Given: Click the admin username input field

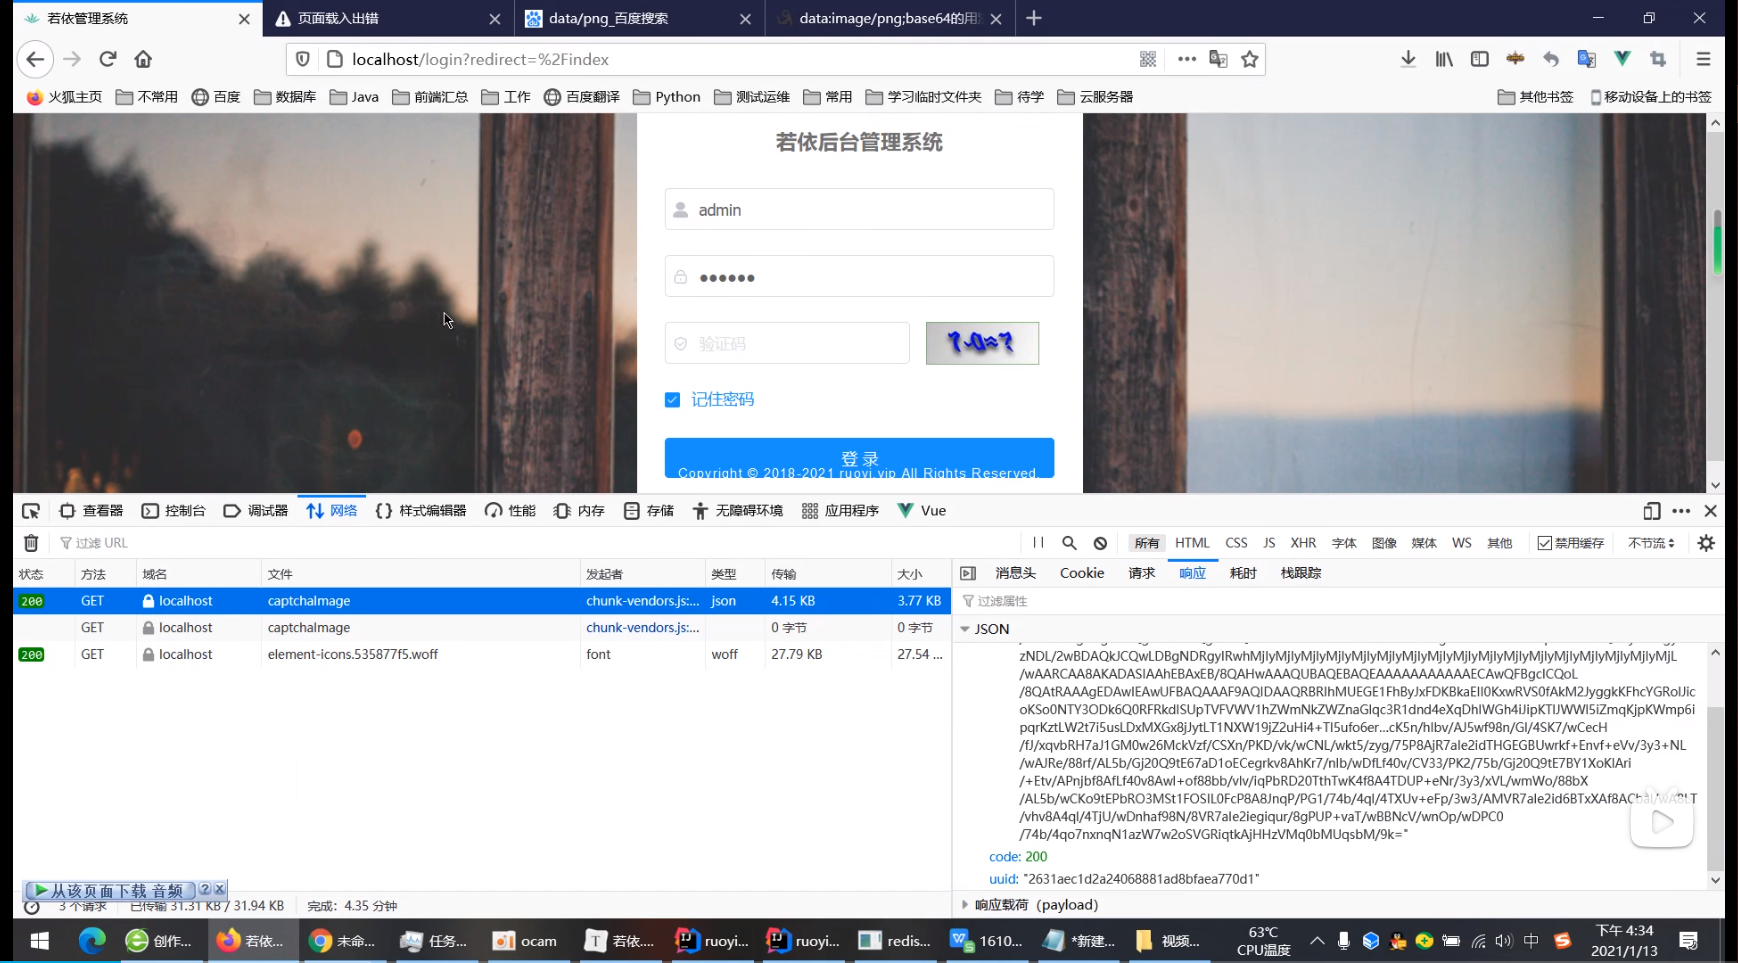Looking at the screenshot, I should point(859,210).
